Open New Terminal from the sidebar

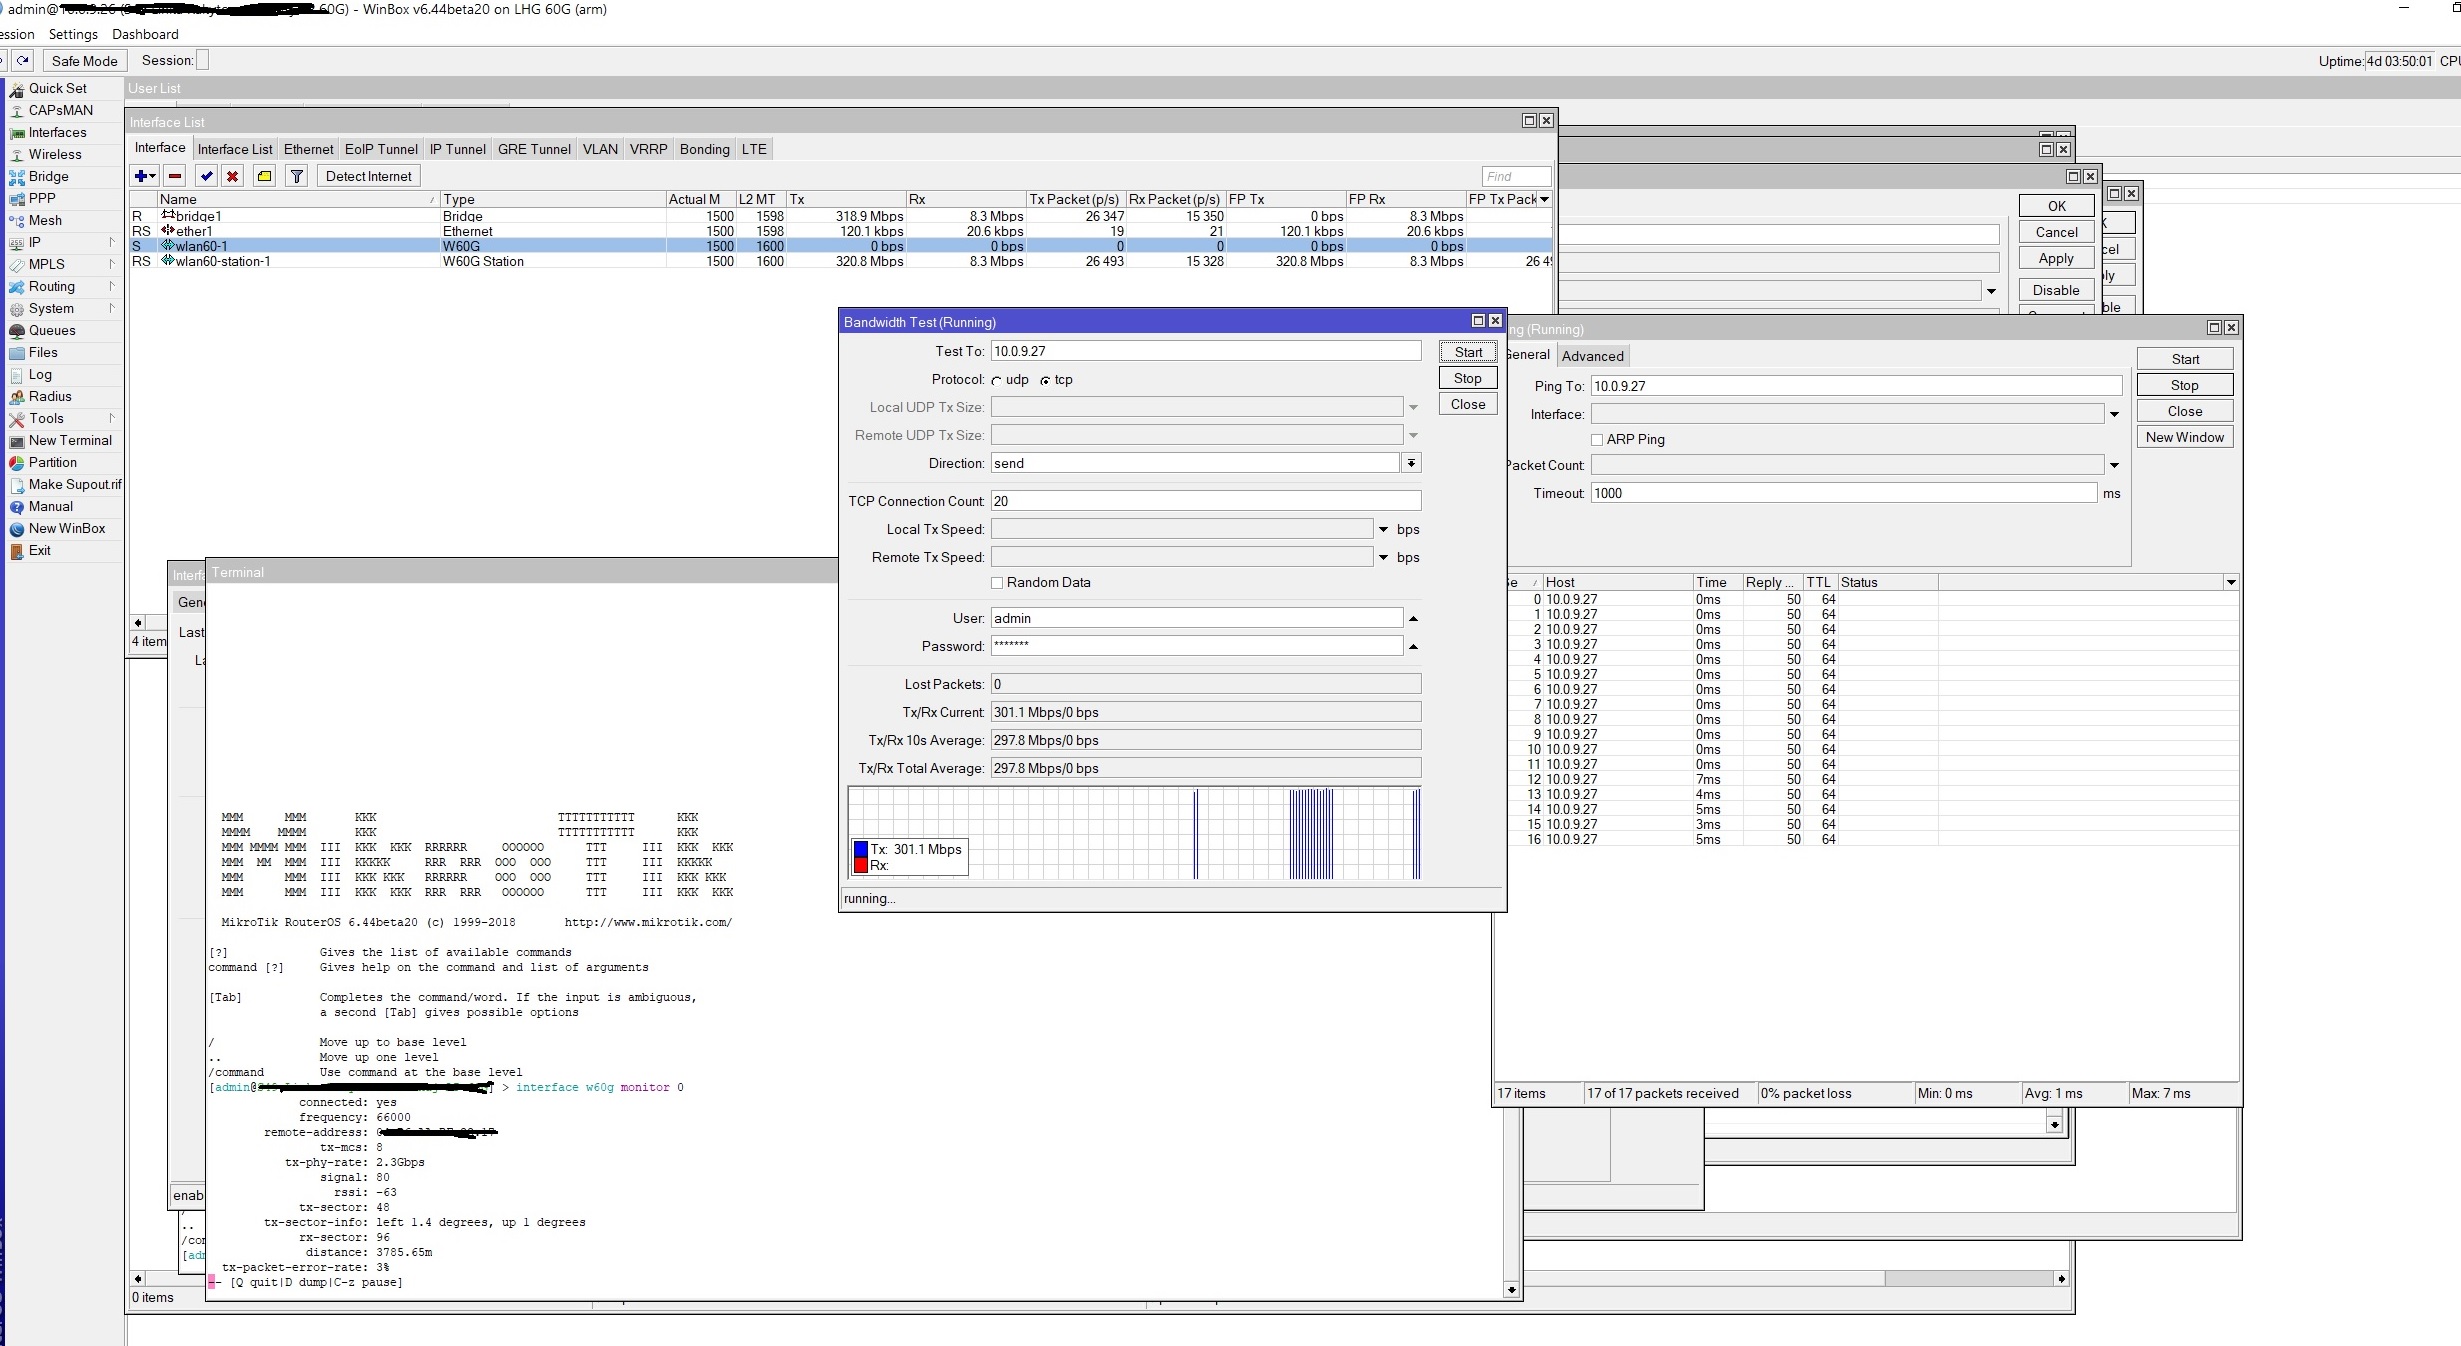tap(70, 440)
